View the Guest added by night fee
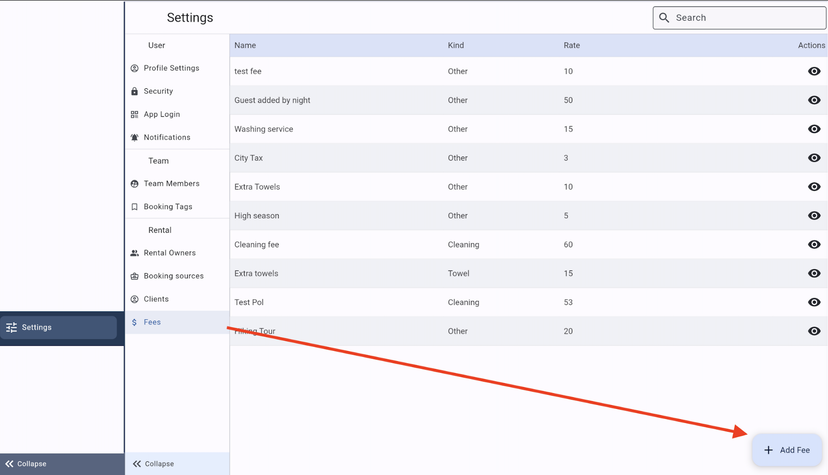The height and width of the screenshot is (475, 828). click(814, 100)
